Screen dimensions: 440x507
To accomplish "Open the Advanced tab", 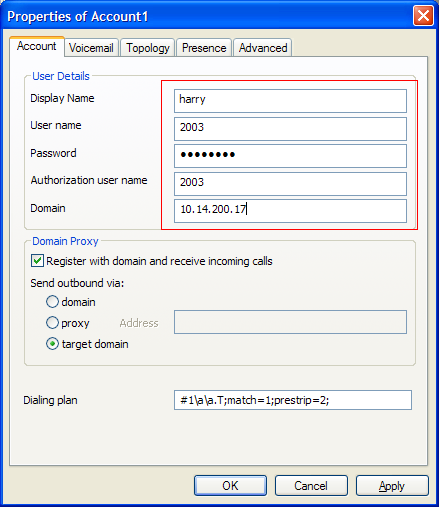I will pyautogui.click(x=263, y=48).
